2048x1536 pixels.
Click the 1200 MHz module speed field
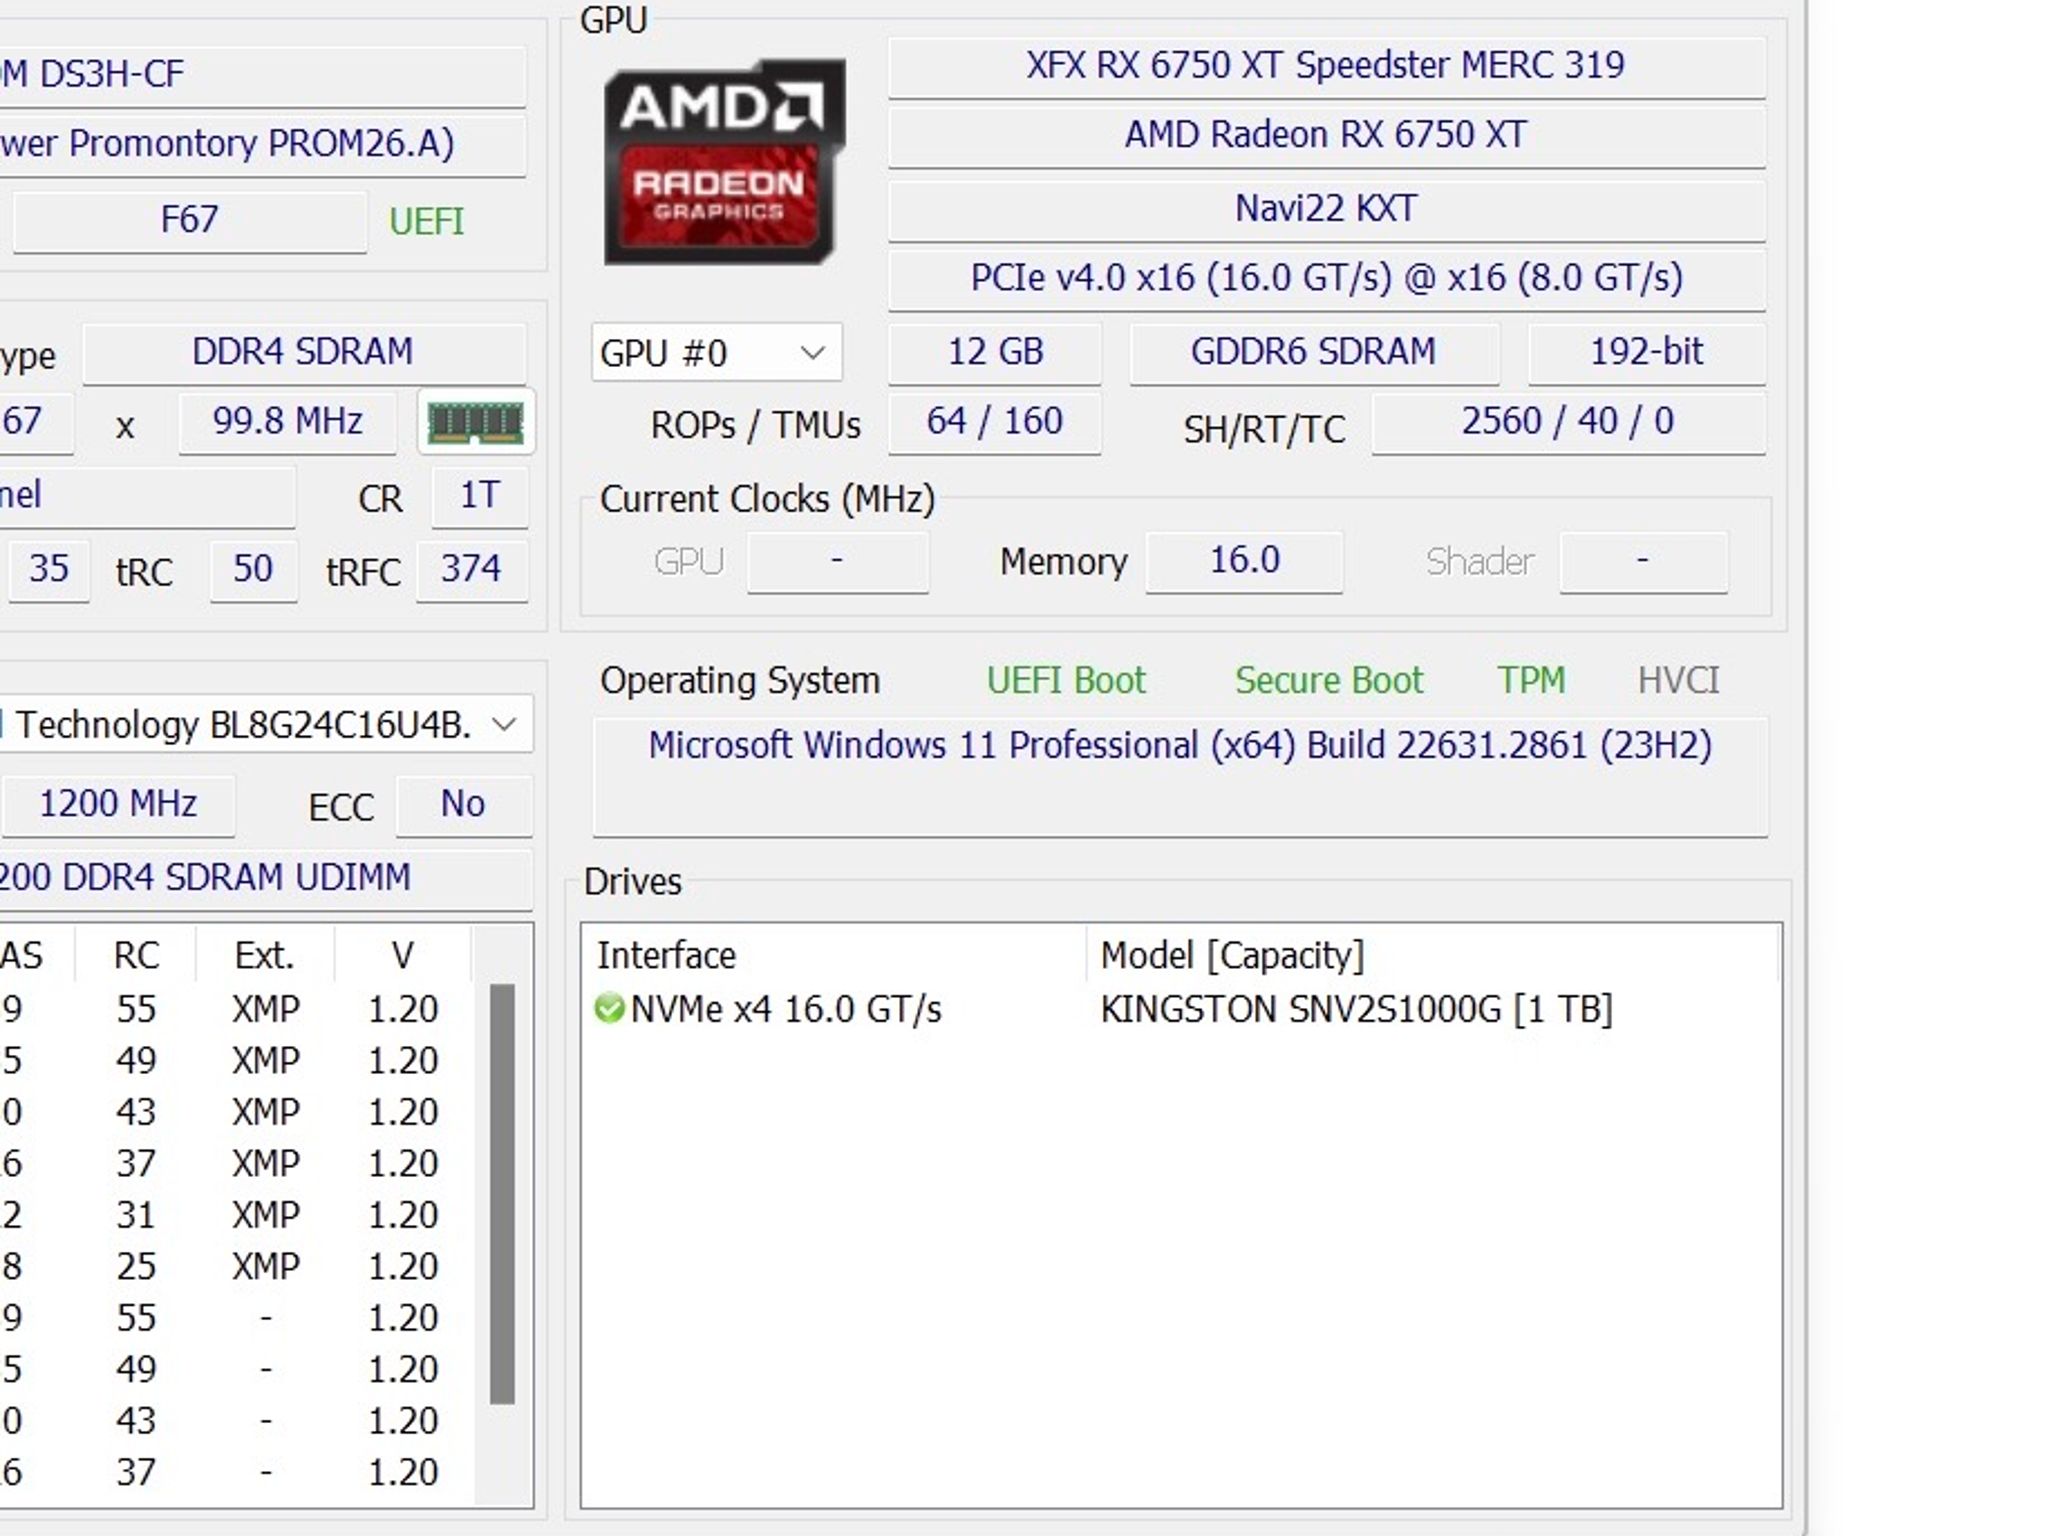(x=118, y=805)
